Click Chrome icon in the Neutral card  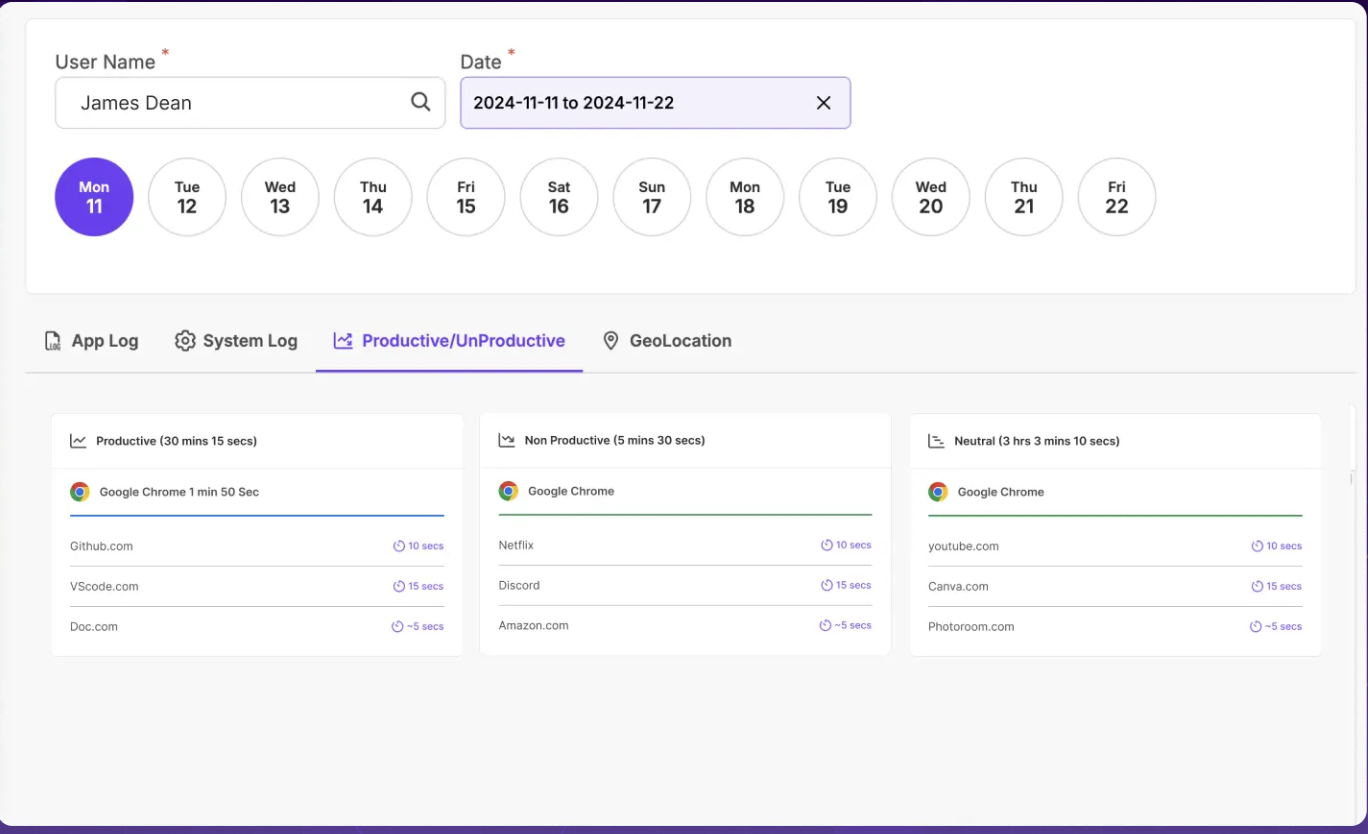point(938,492)
